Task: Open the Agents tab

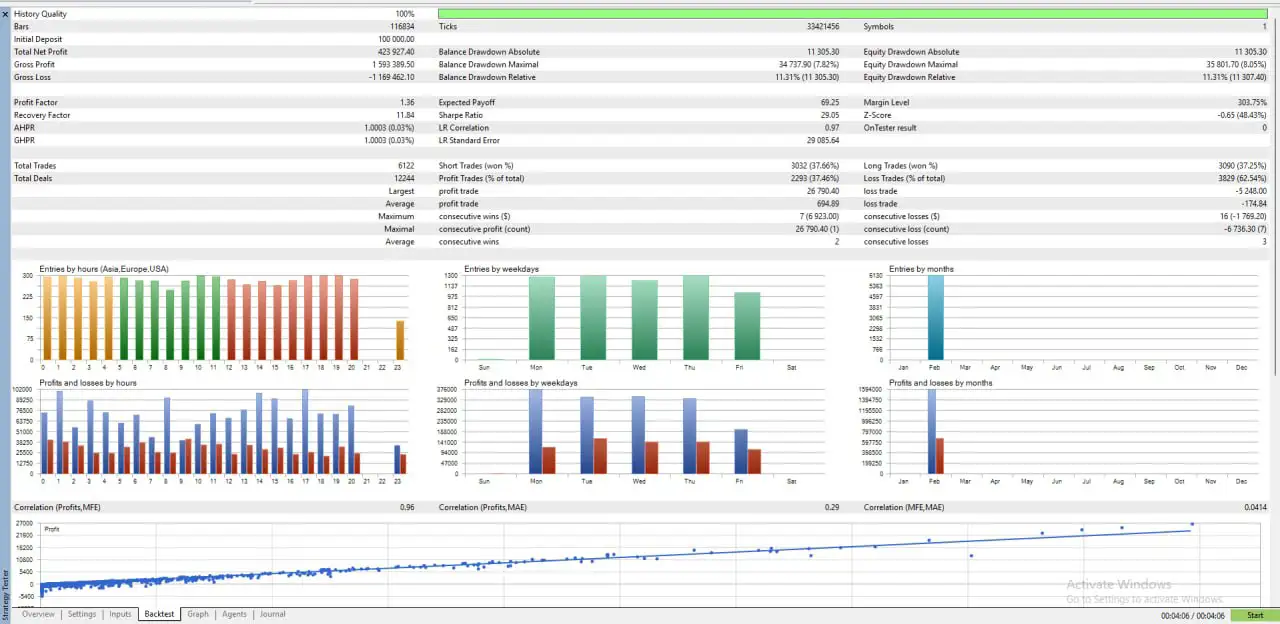Action: tap(234, 614)
